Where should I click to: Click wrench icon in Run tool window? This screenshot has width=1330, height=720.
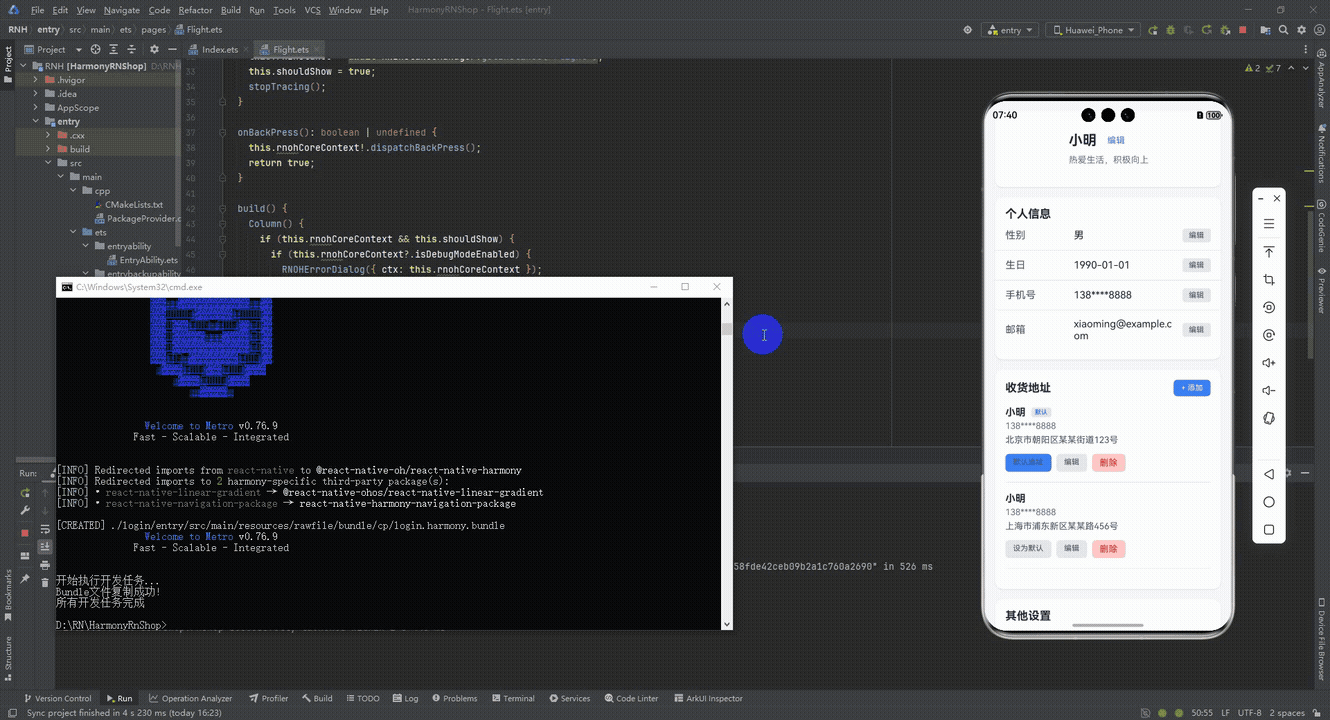pos(26,511)
